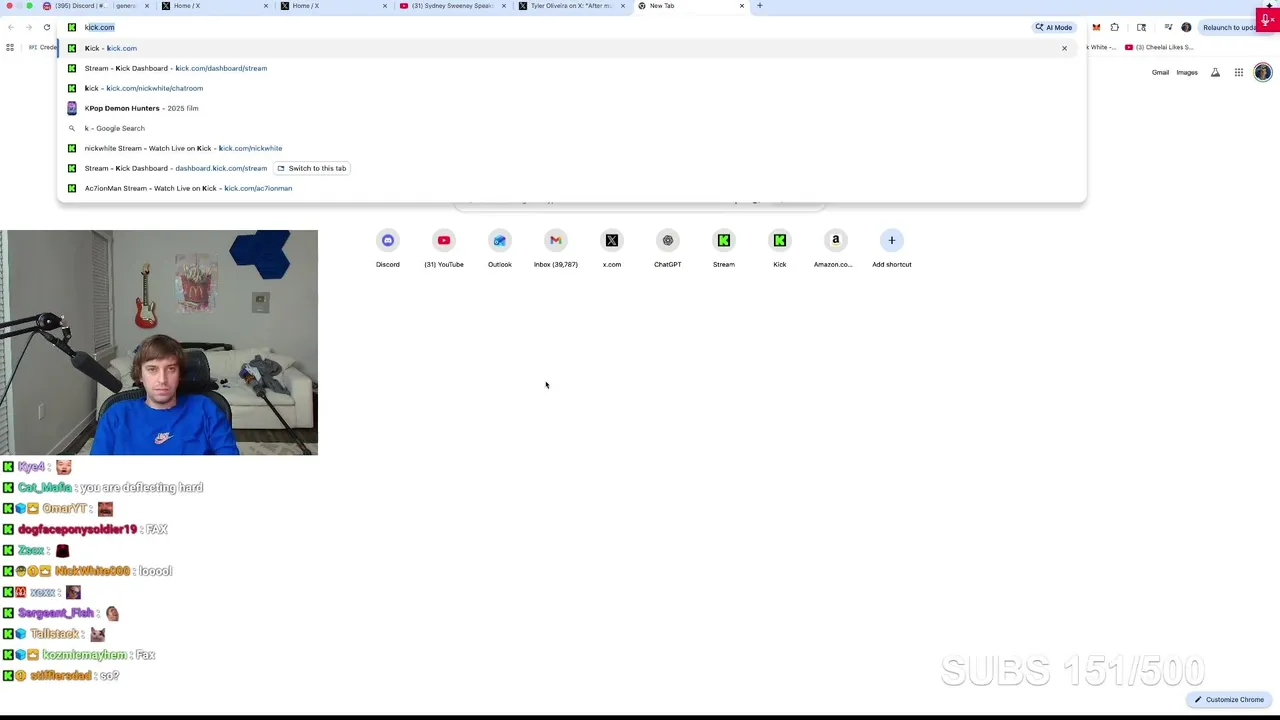Click the MetaMask fox extension icon
The image size is (1280, 720).
(1096, 27)
